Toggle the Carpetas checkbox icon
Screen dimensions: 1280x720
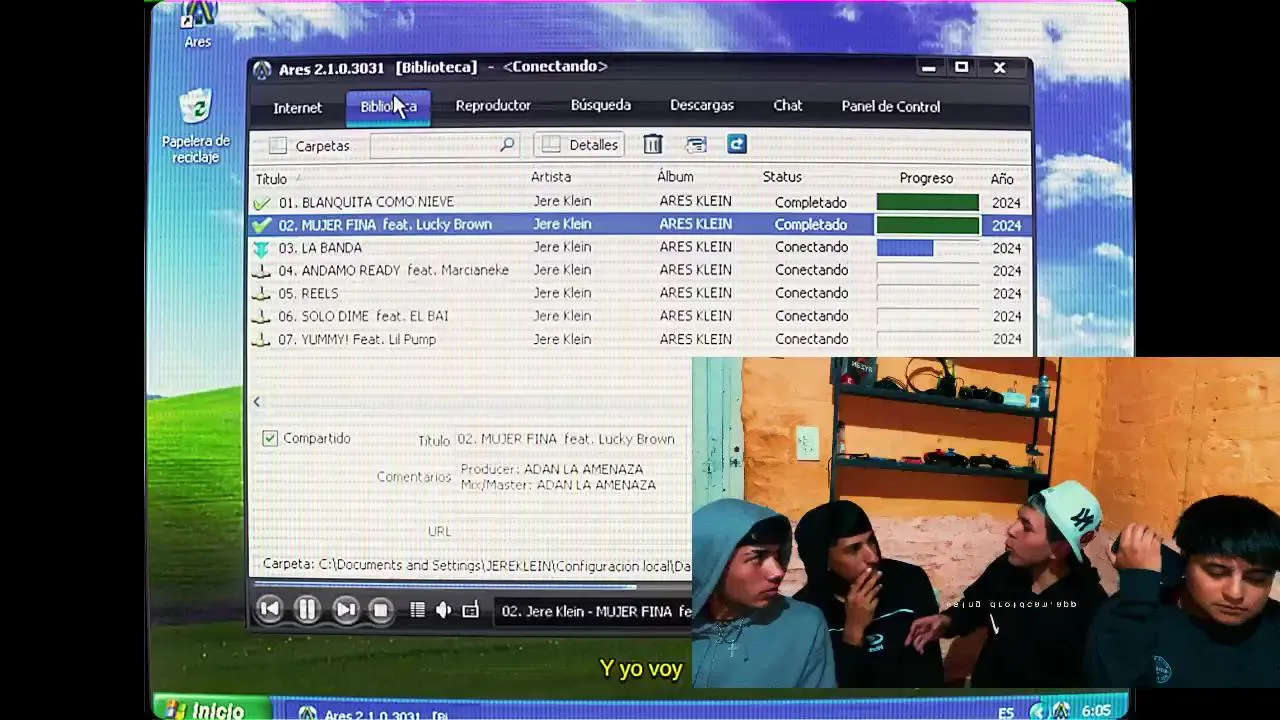click(x=278, y=146)
